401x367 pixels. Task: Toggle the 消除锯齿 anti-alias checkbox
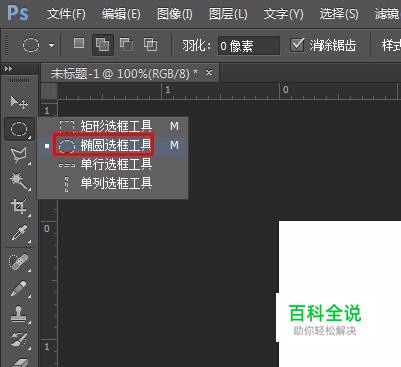coord(297,45)
